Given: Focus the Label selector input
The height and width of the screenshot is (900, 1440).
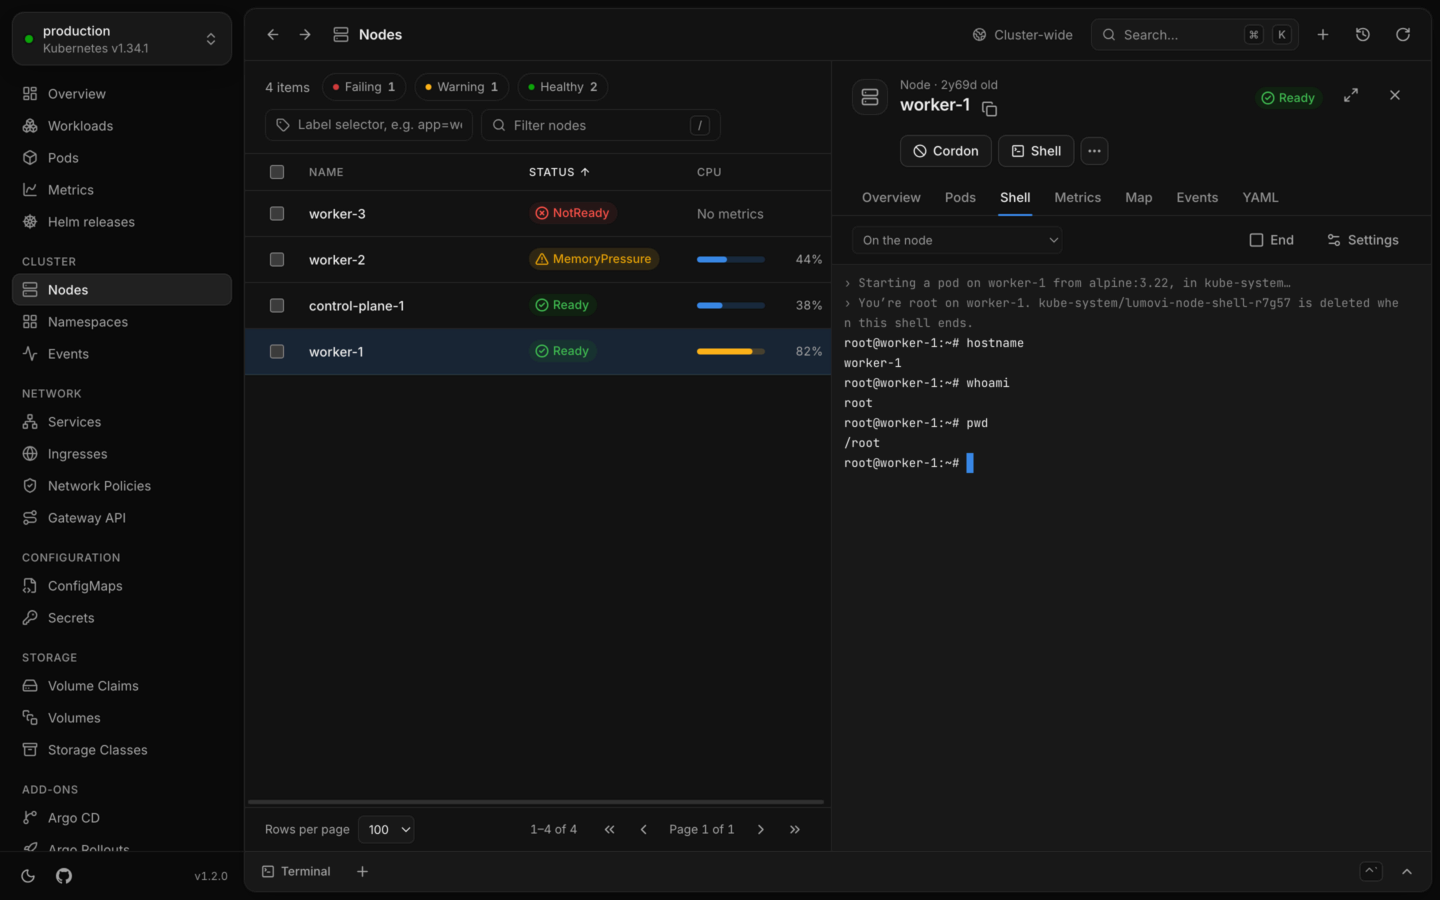Looking at the screenshot, I should tap(369, 125).
